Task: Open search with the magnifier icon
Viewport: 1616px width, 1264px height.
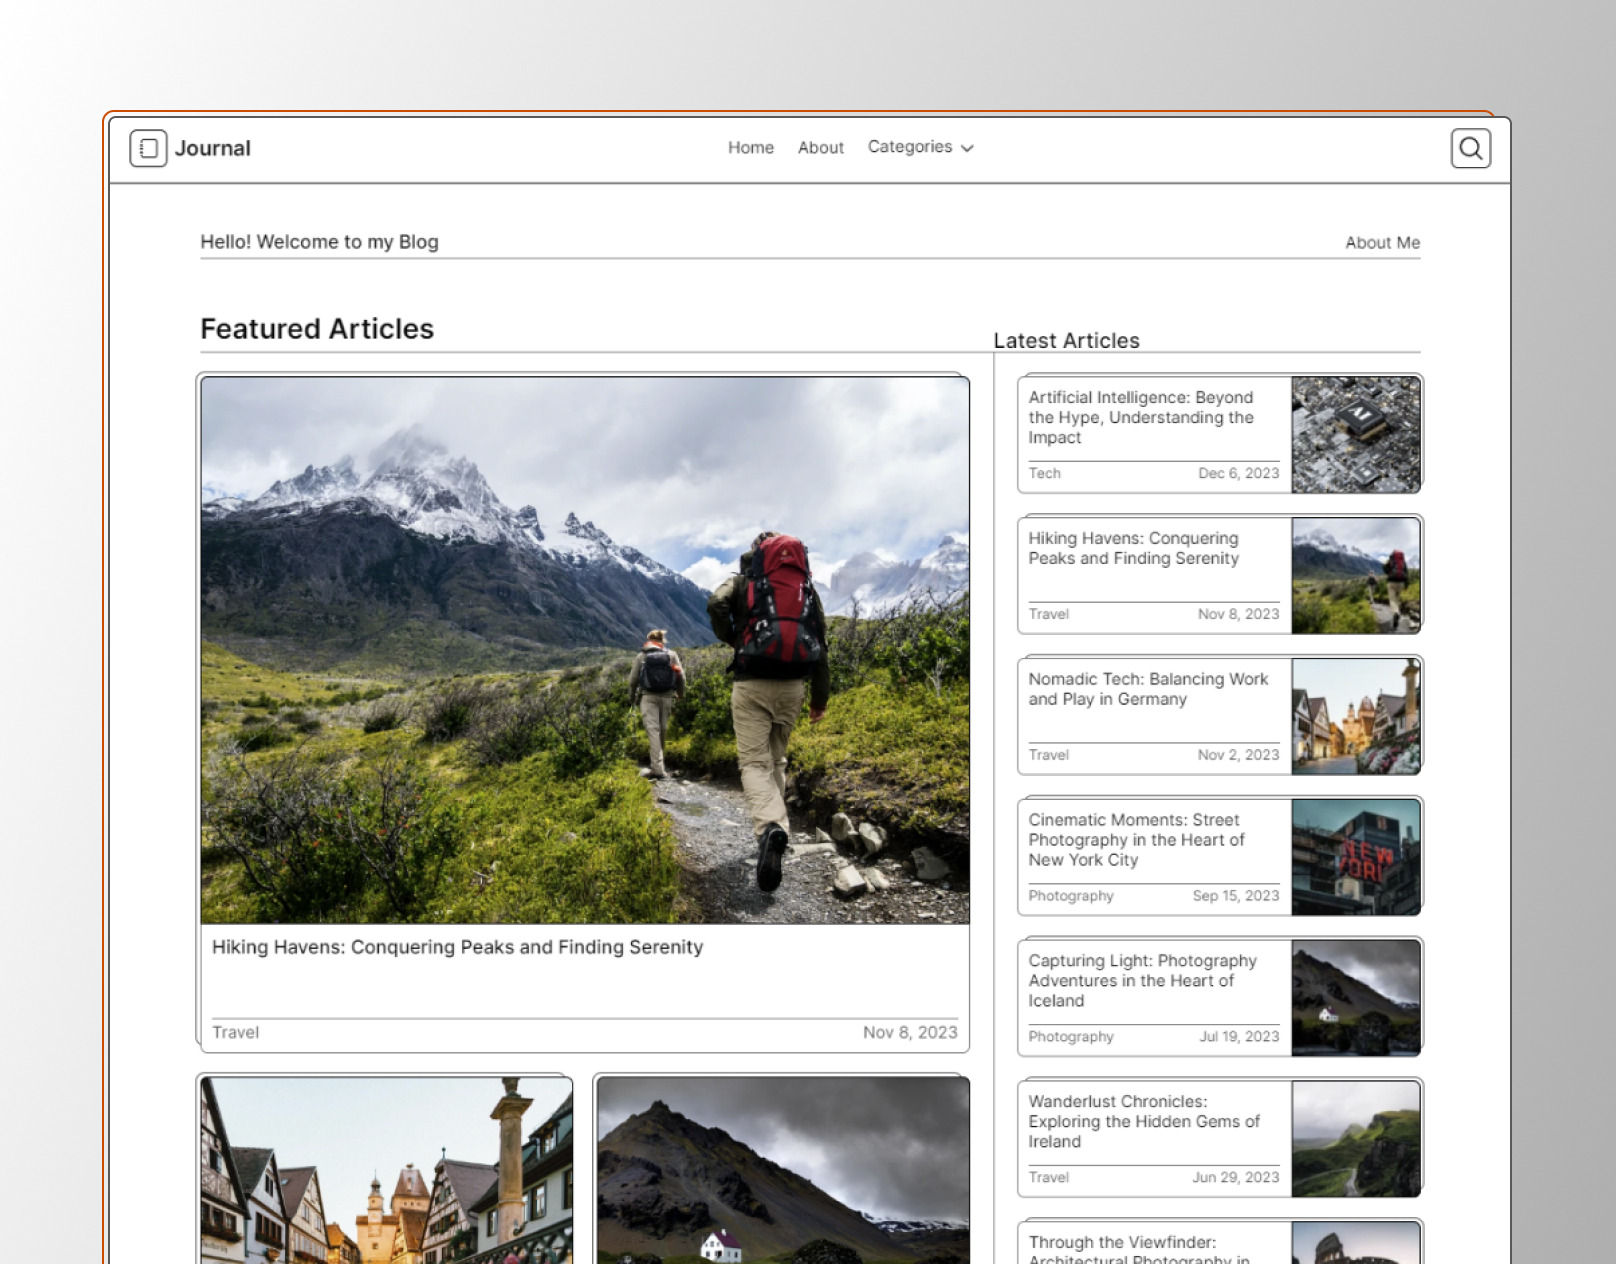Action: 1470,148
